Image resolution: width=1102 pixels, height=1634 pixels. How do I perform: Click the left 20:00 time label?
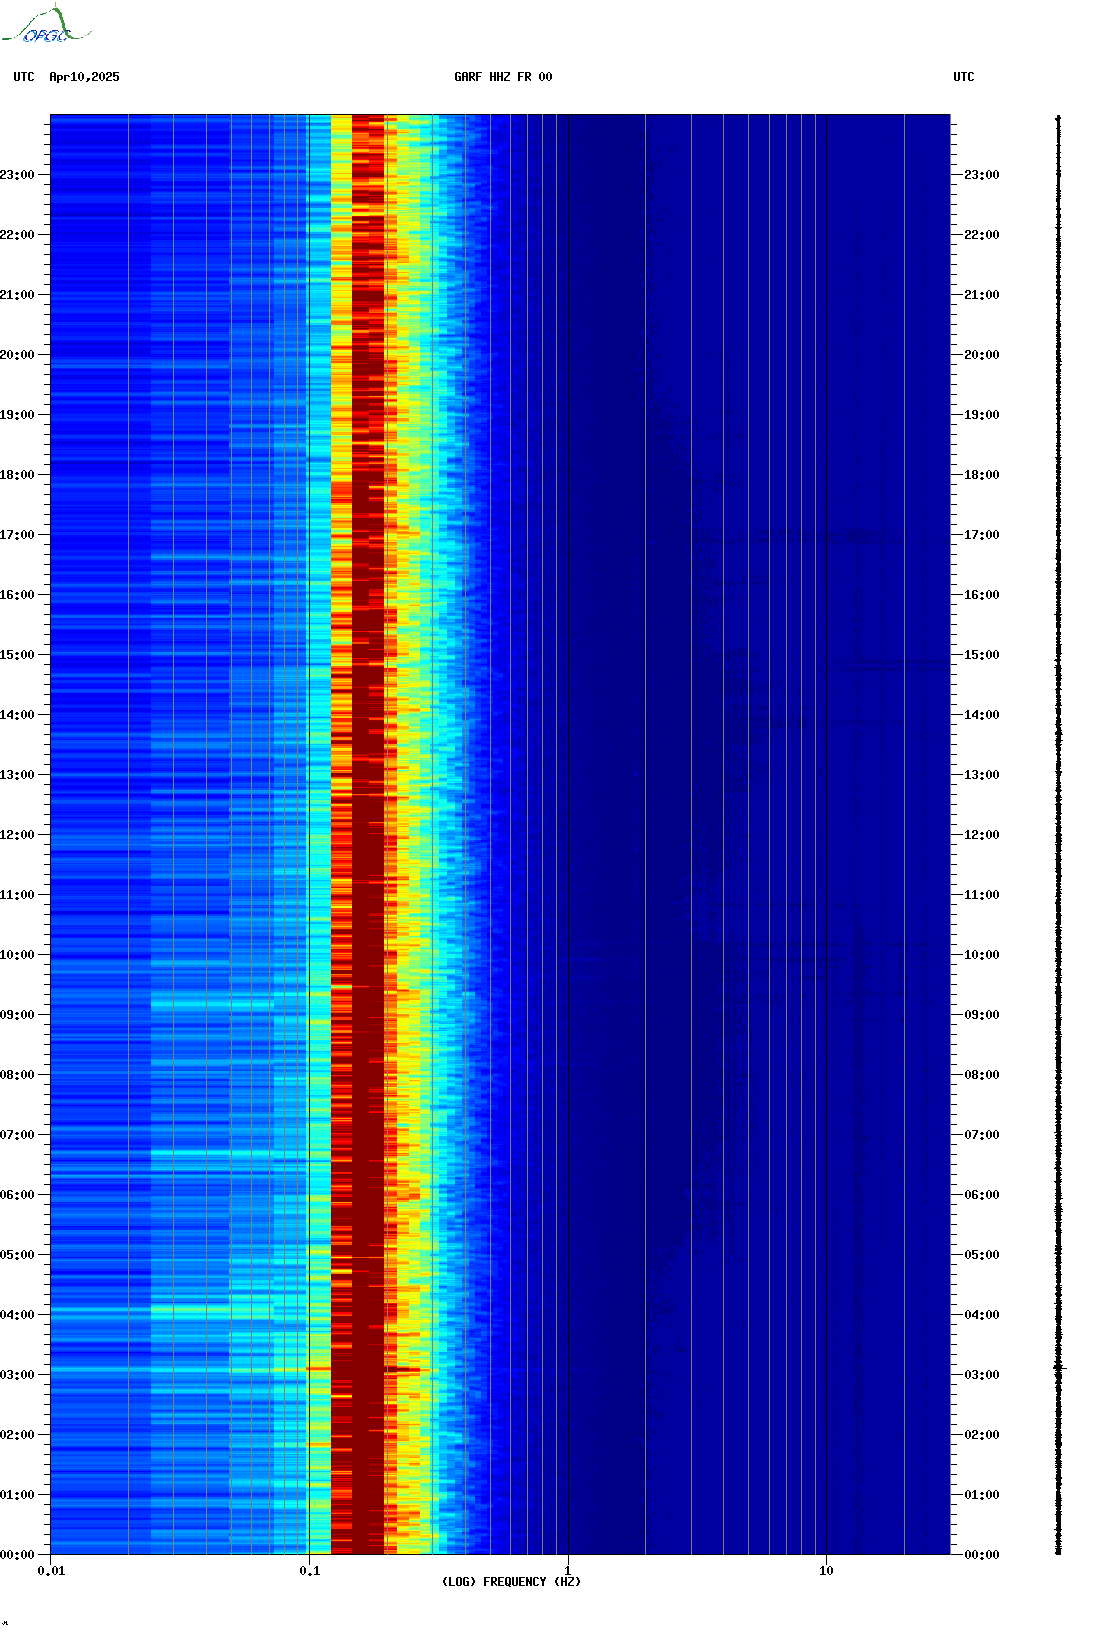click(17, 355)
